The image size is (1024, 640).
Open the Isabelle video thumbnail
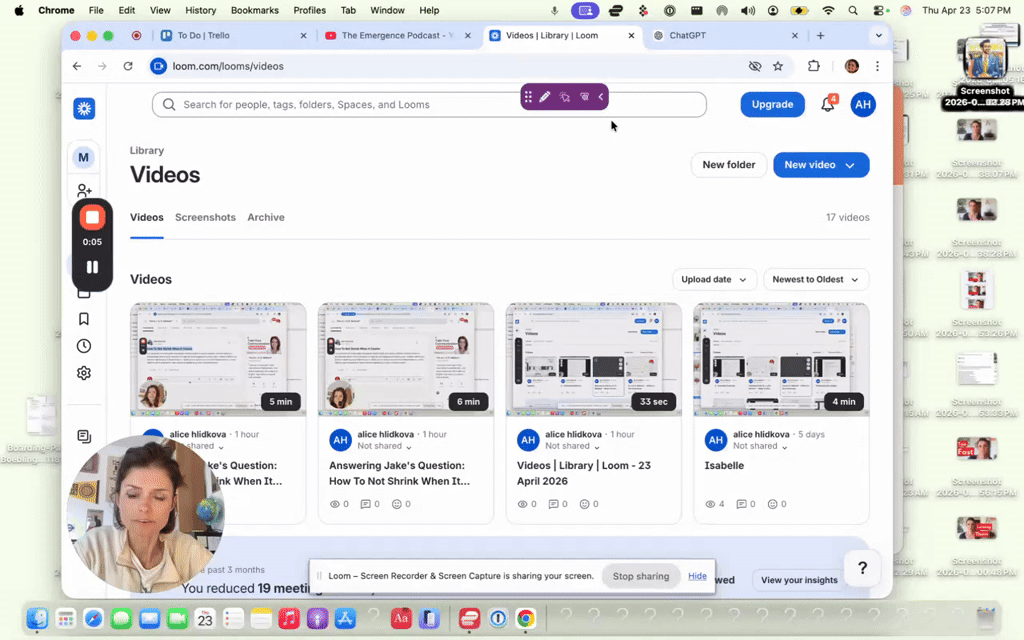click(x=781, y=359)
